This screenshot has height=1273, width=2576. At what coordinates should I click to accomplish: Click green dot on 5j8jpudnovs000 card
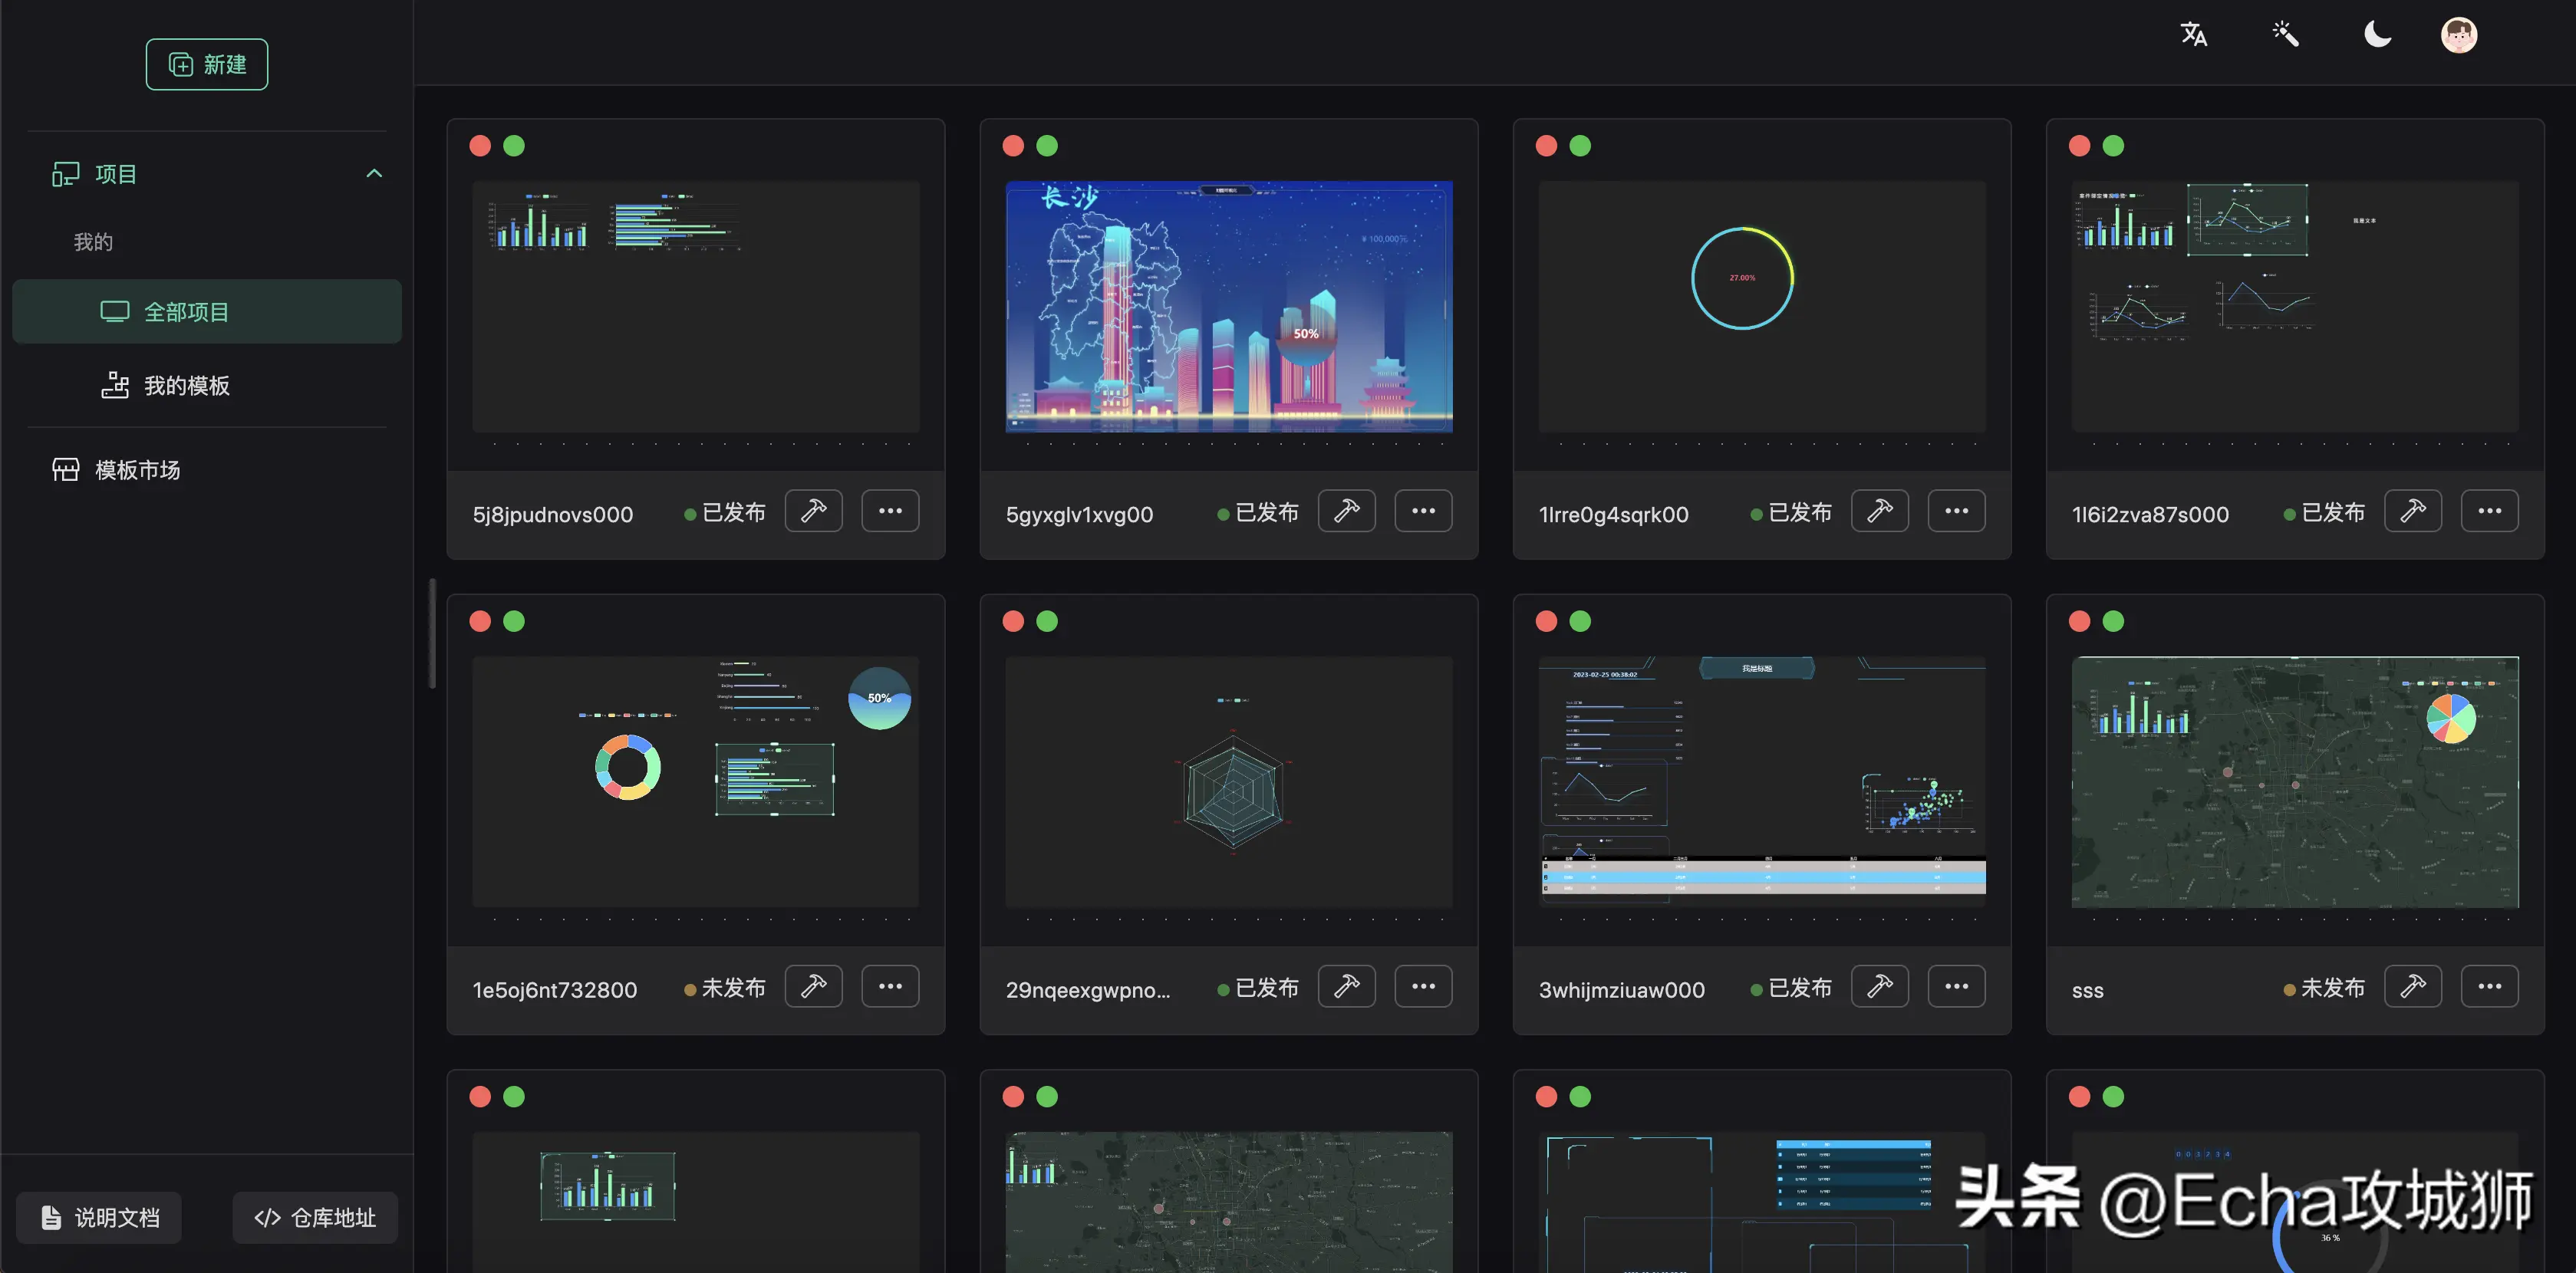pos(514,146)
